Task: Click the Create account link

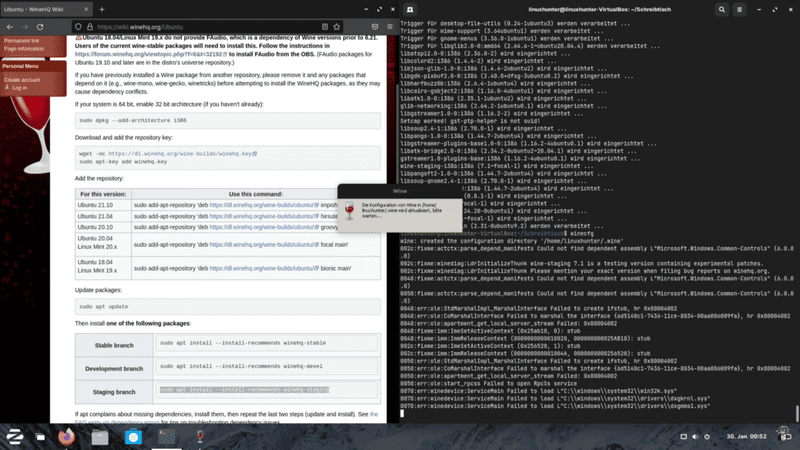Action: coord(22,80)
